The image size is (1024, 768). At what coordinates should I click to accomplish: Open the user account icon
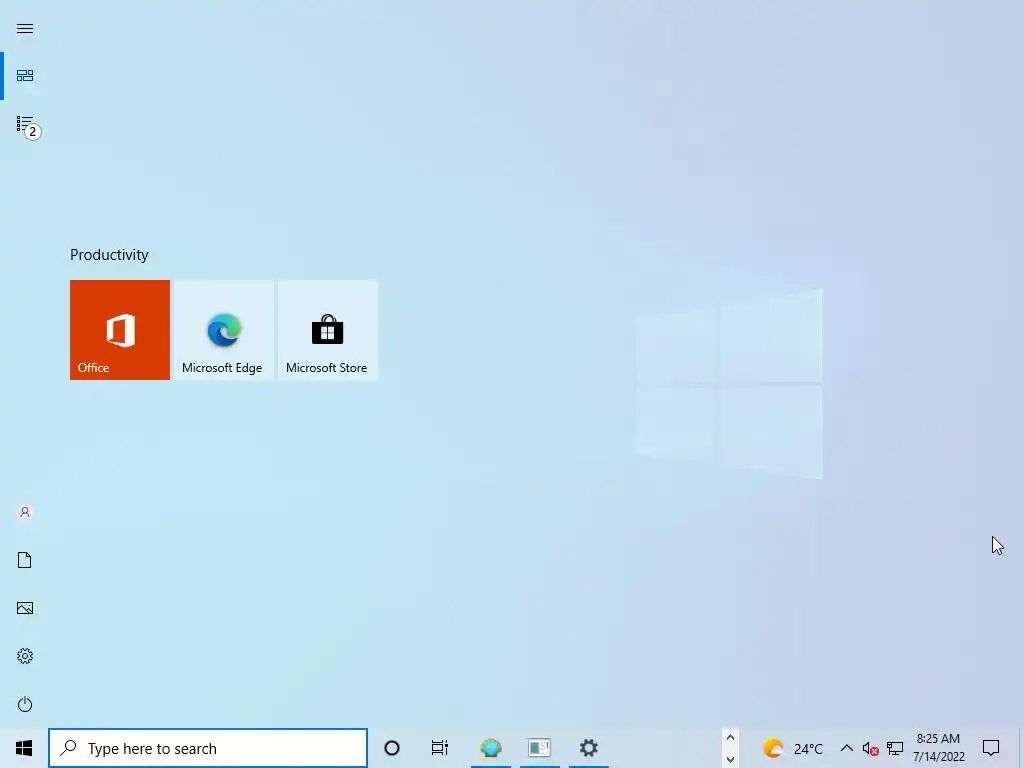[x=25, y=512]
